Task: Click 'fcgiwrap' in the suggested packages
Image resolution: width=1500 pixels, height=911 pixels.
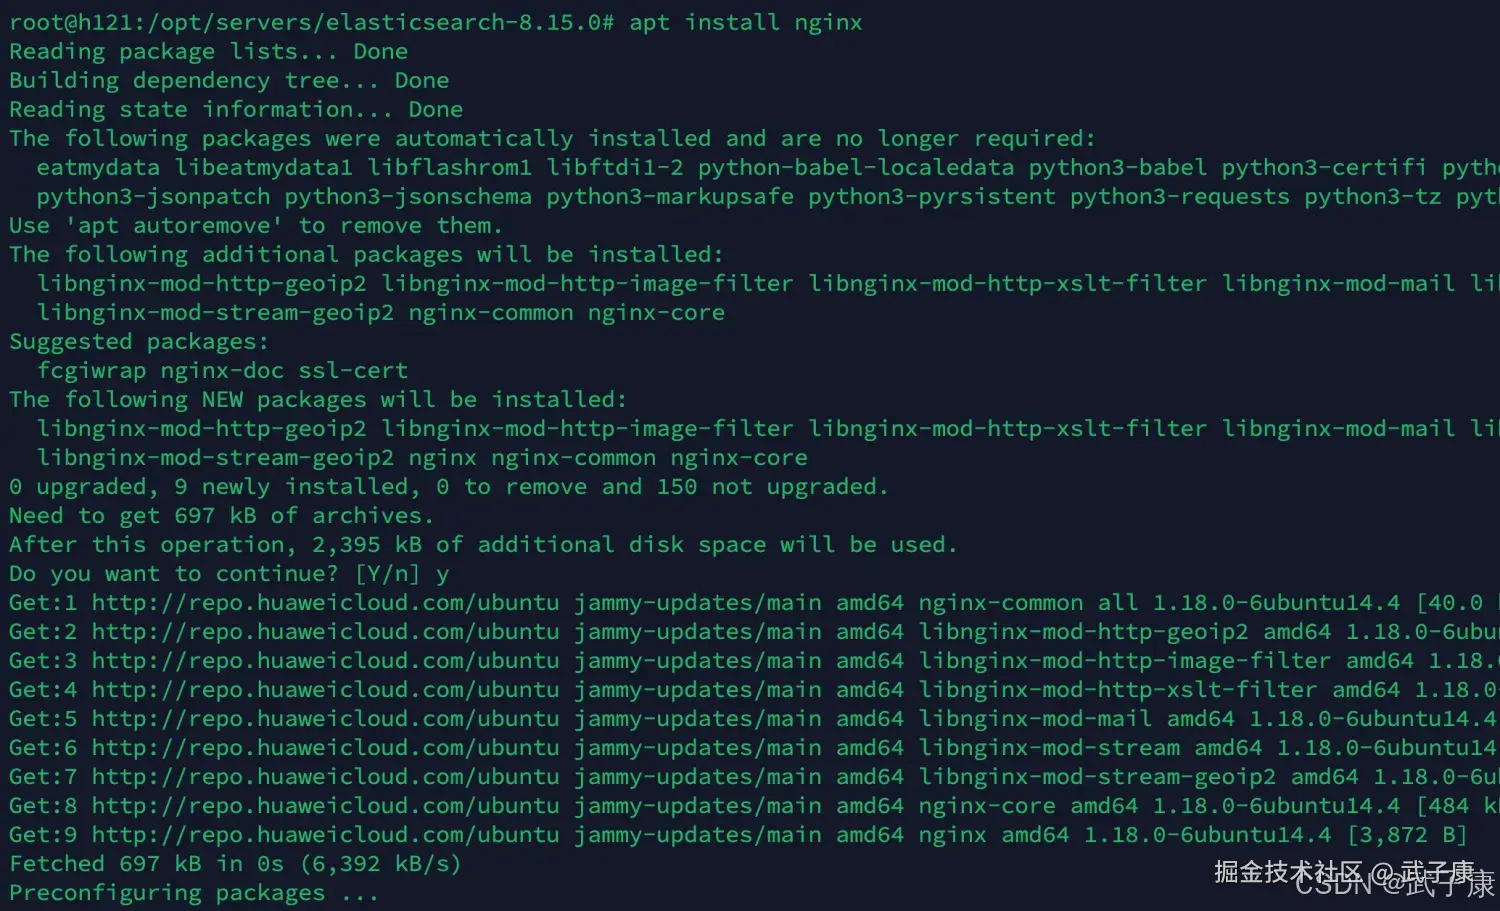Action: [x=91, y=371]
